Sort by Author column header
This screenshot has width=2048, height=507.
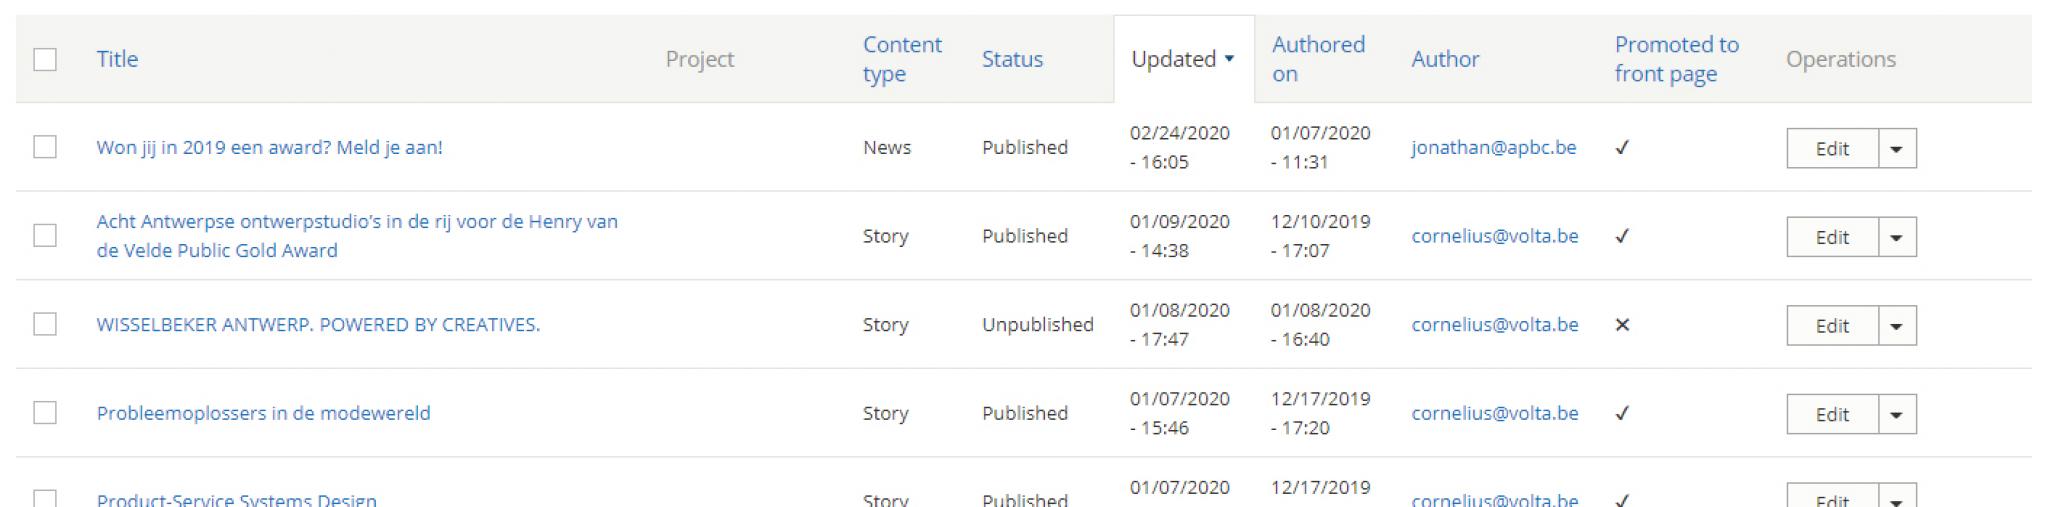(x=1445, y=59)
